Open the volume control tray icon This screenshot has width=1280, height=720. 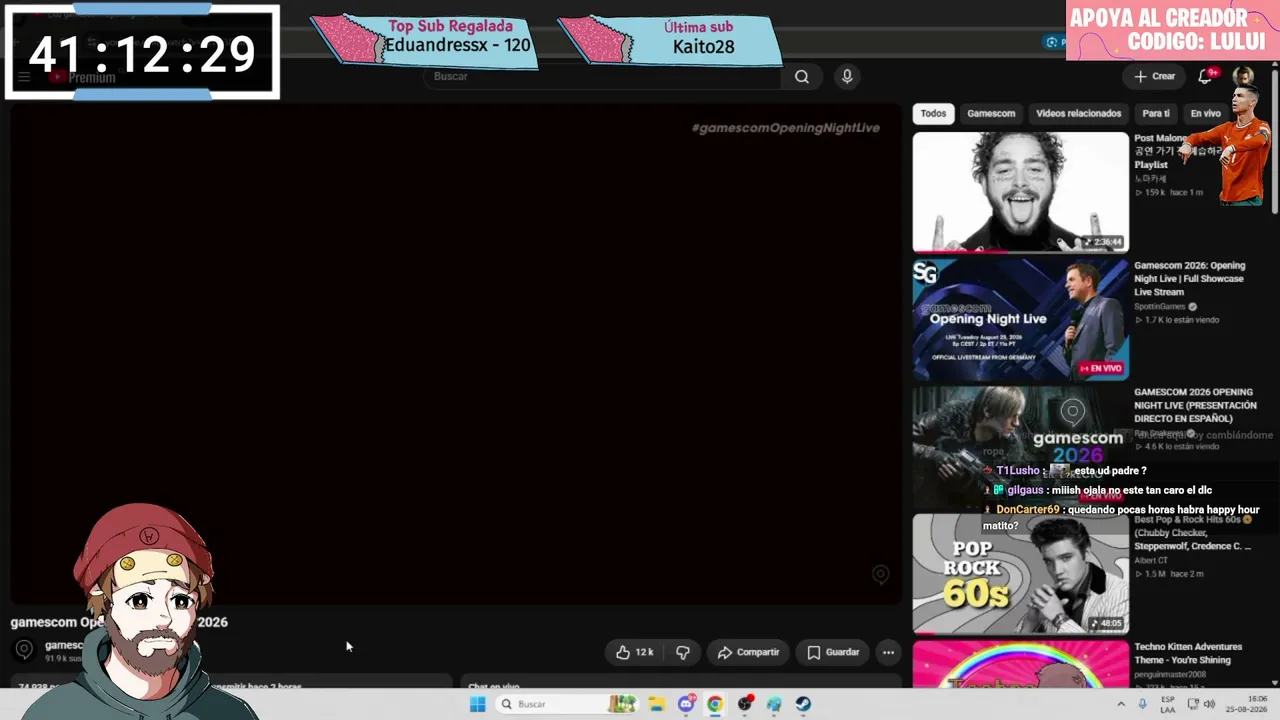(1209, 704)
